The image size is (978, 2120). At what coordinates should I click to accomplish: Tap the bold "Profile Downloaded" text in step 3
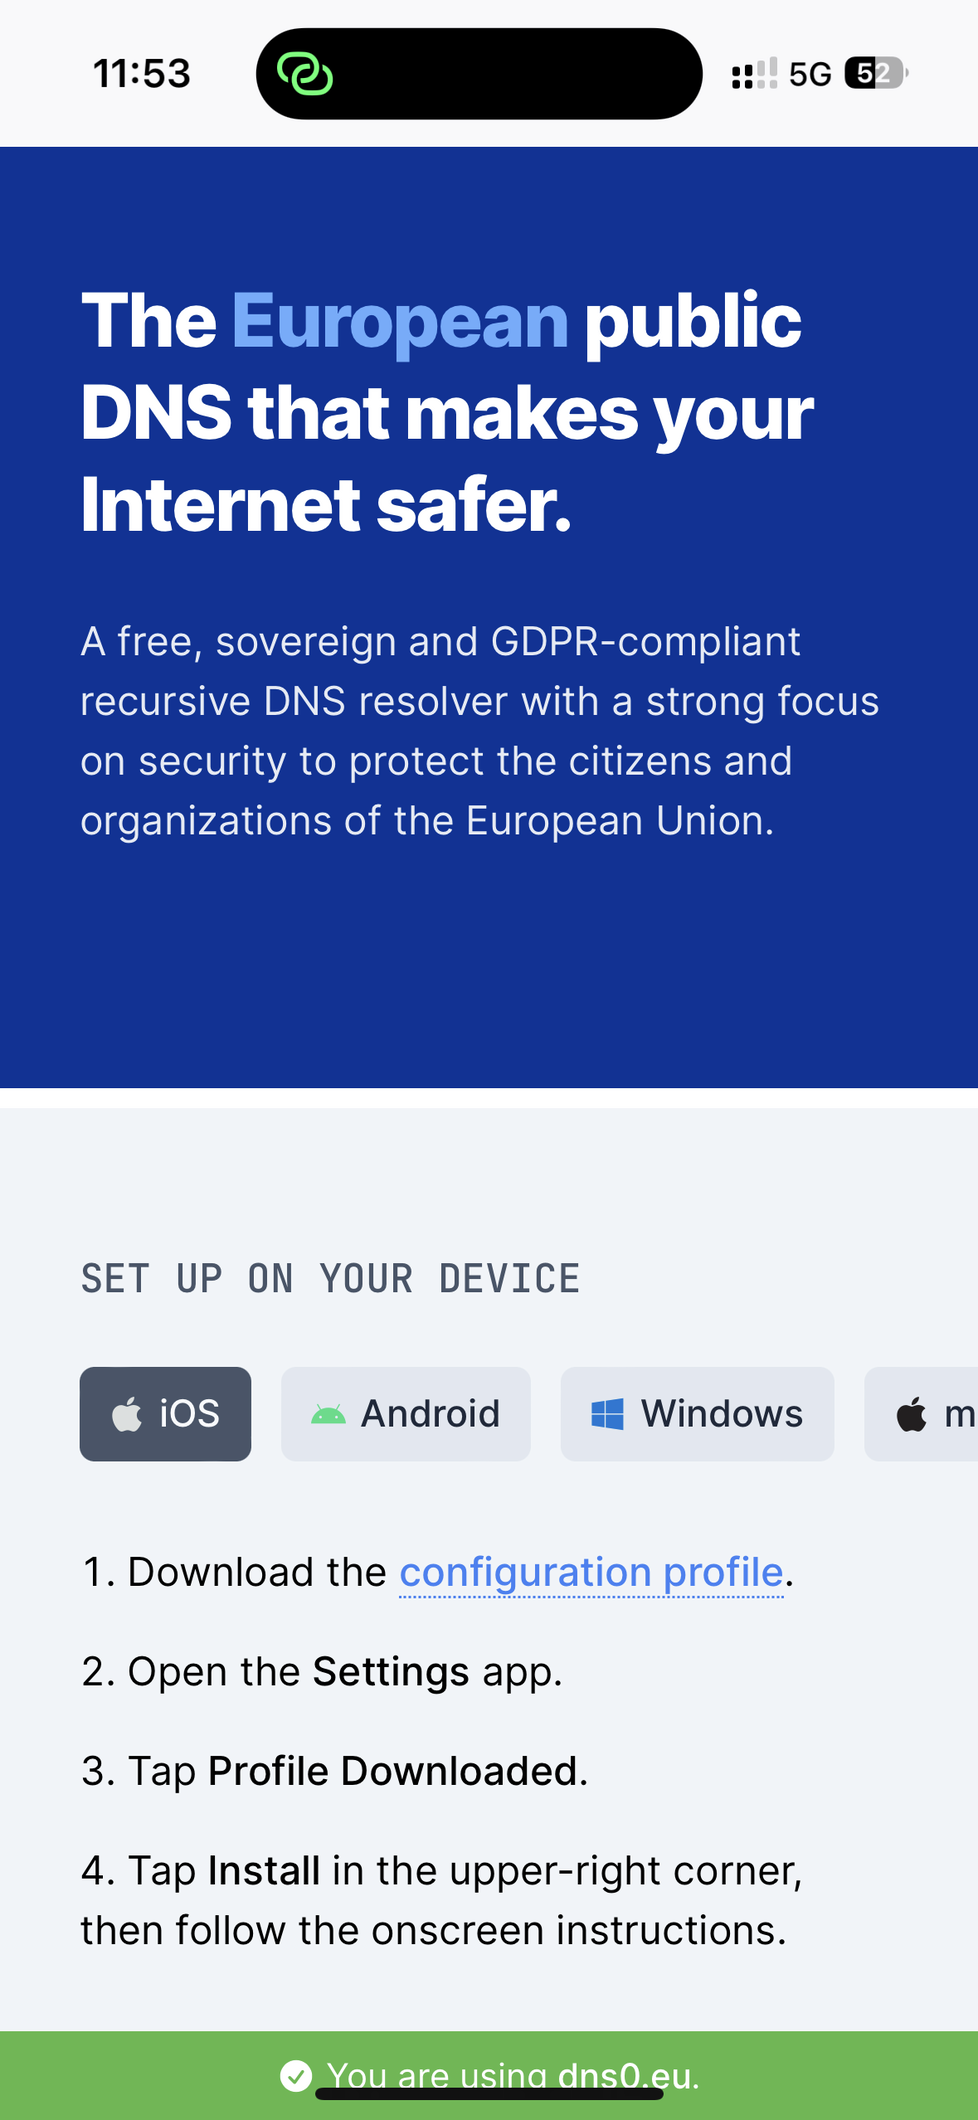(393, 1771)
